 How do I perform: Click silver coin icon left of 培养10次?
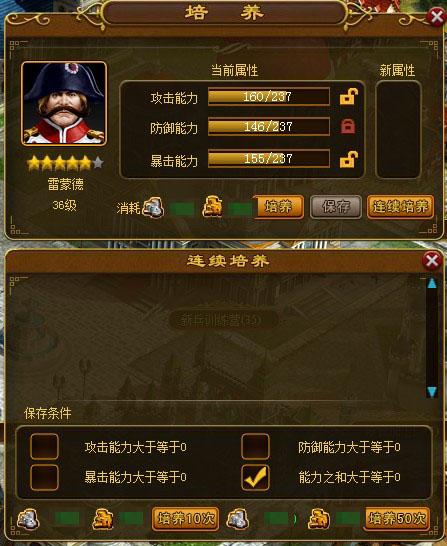coord(28,520)
